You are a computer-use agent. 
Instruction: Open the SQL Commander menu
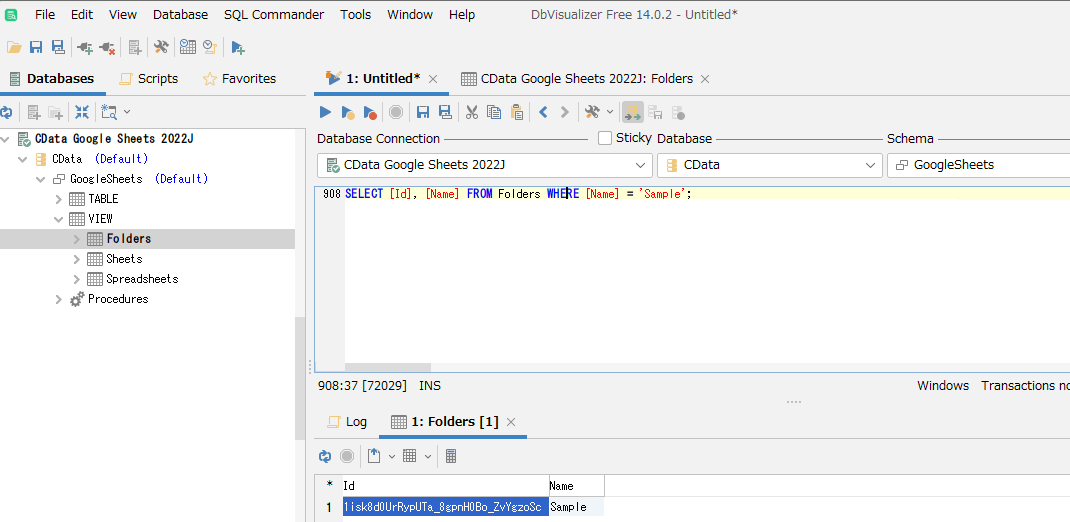tap(274, 14)
